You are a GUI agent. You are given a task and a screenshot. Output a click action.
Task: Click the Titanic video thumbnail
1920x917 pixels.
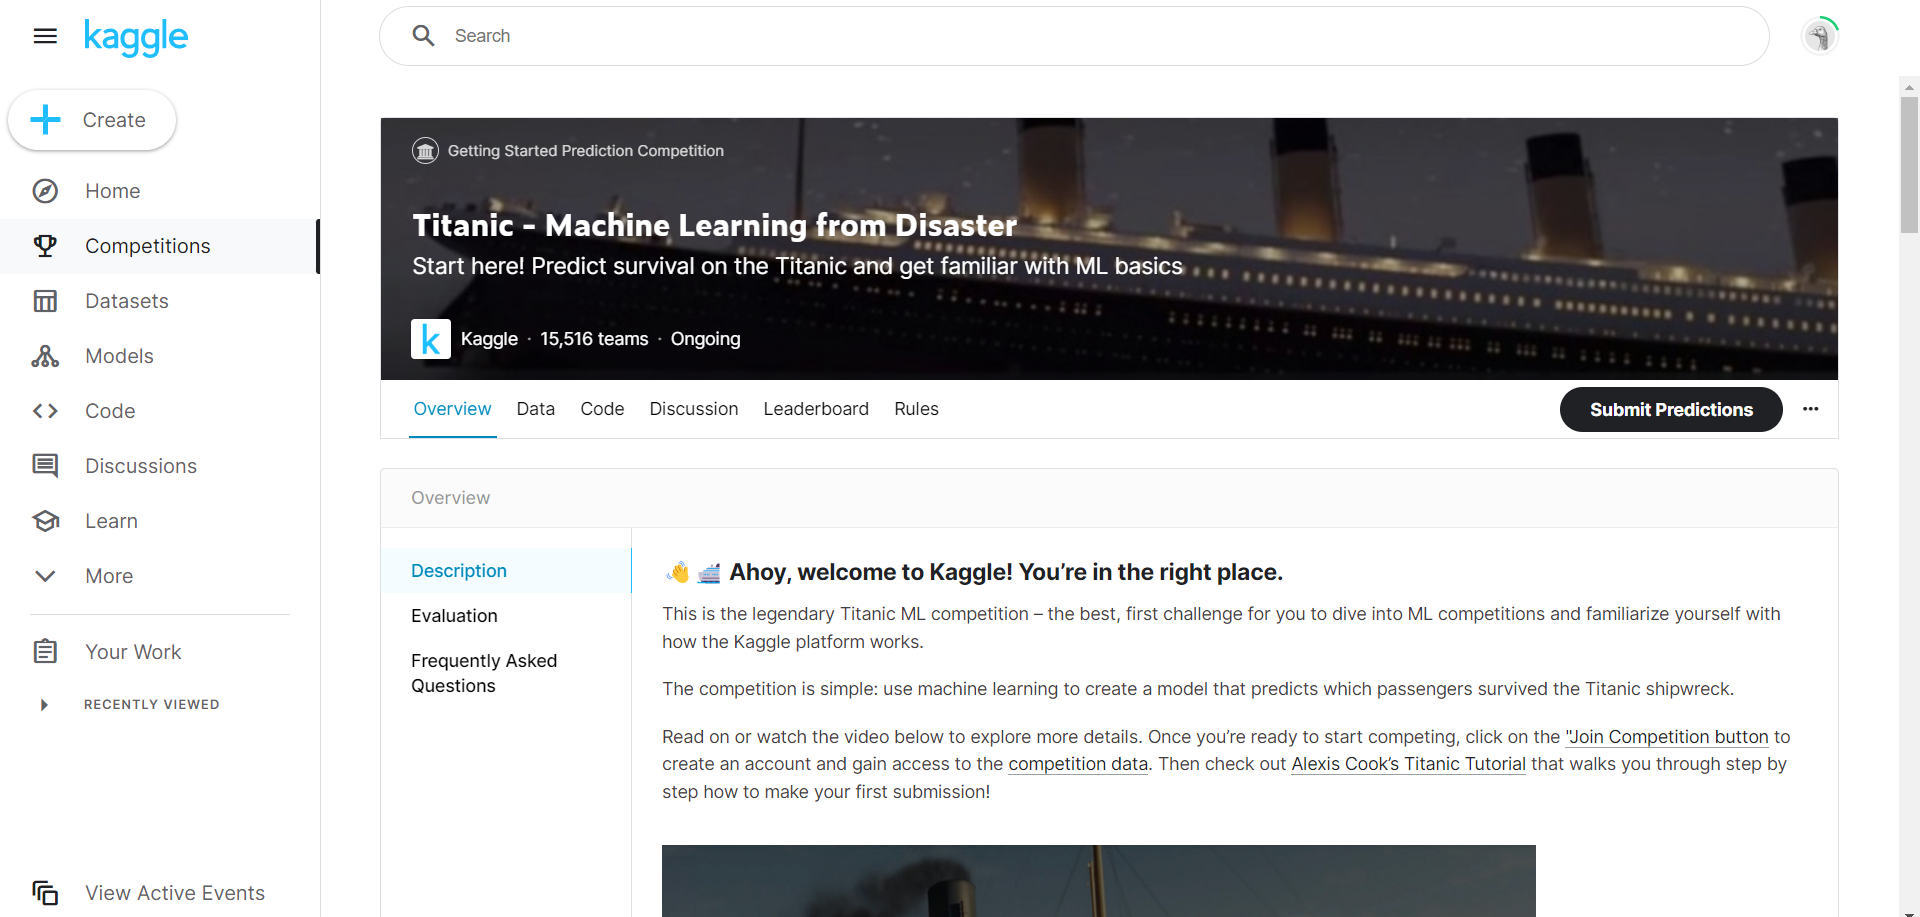[1098, 881]
